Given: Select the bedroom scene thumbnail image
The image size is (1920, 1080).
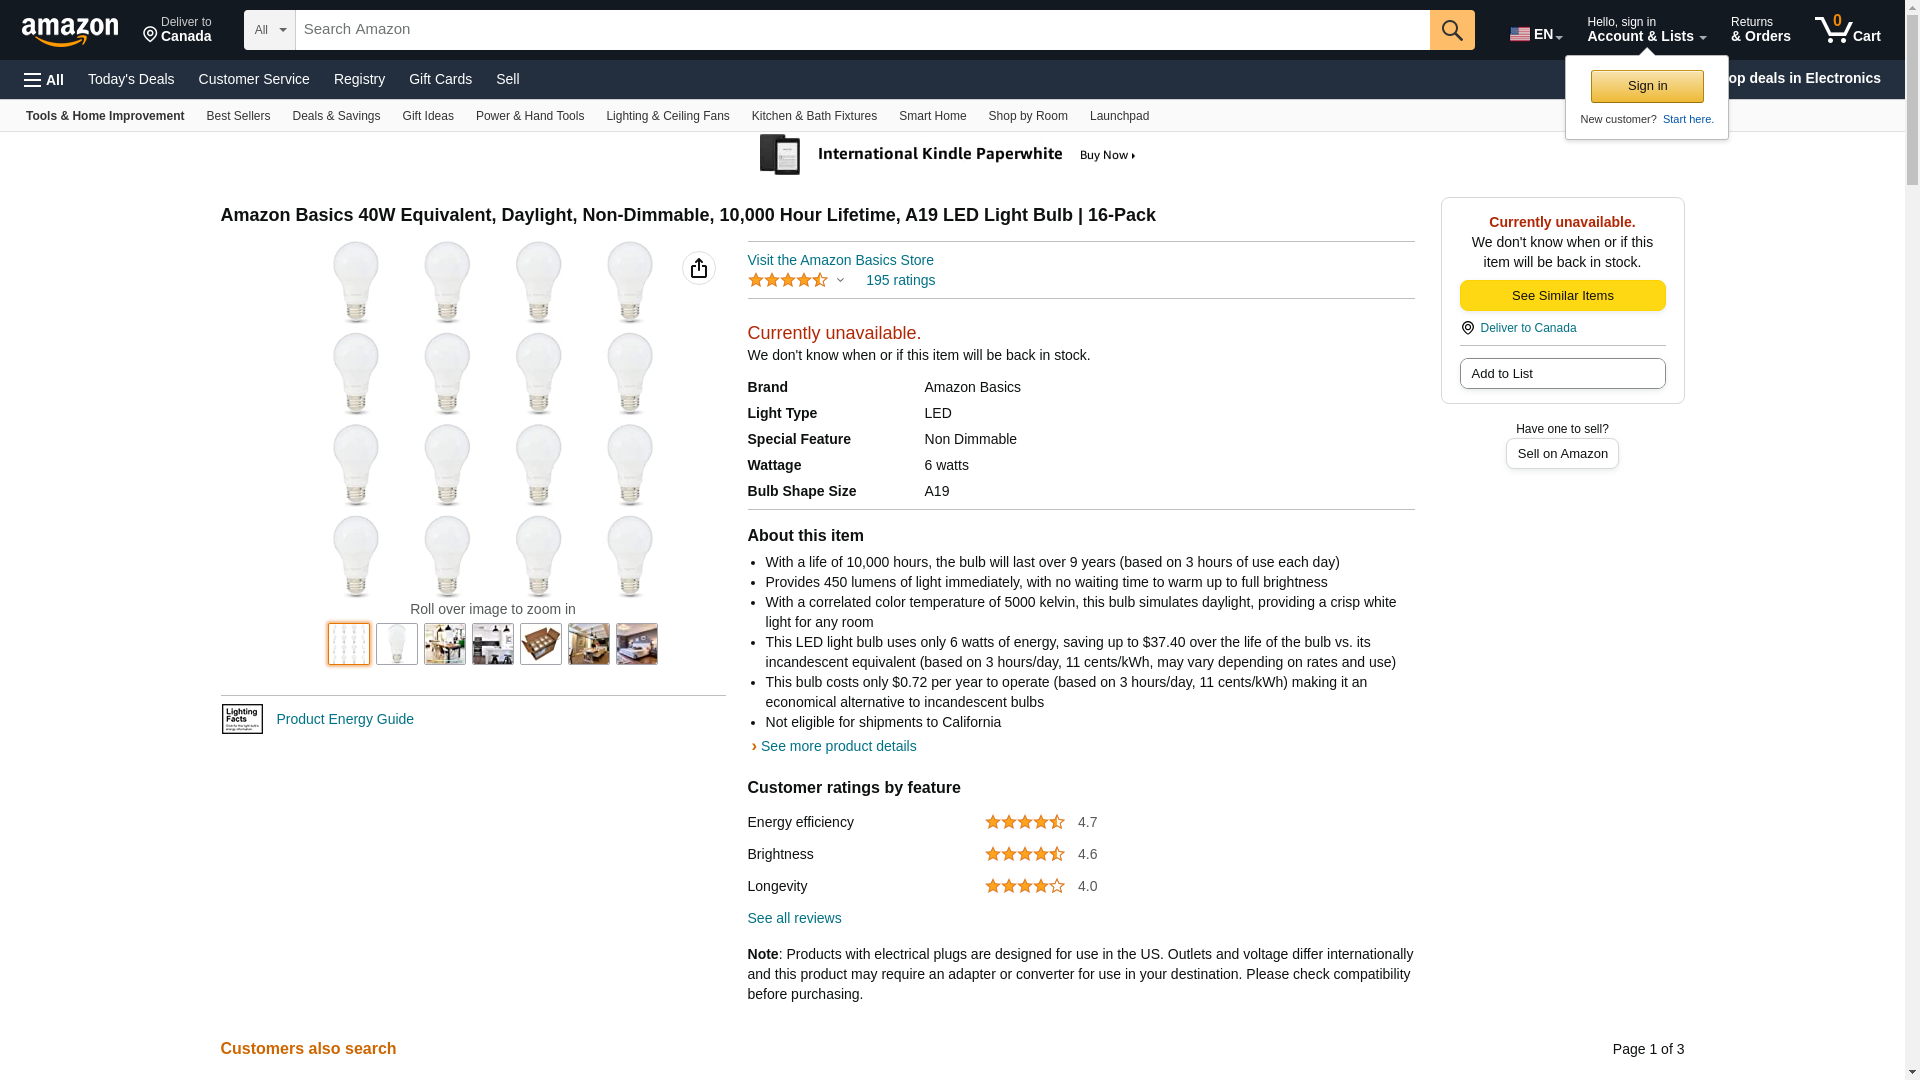Looking at the screenshot, I should [637, 645].
